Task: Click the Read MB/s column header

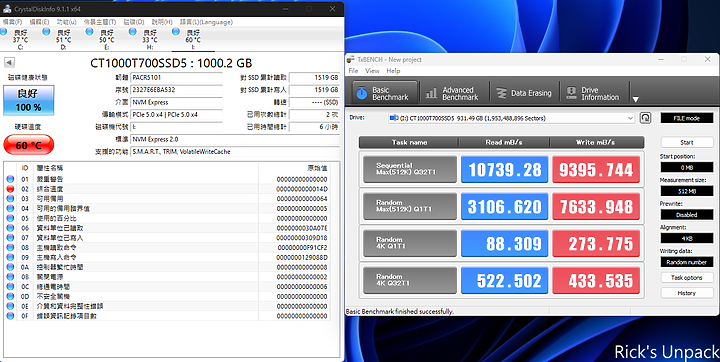Action: [x=504, y=142]
